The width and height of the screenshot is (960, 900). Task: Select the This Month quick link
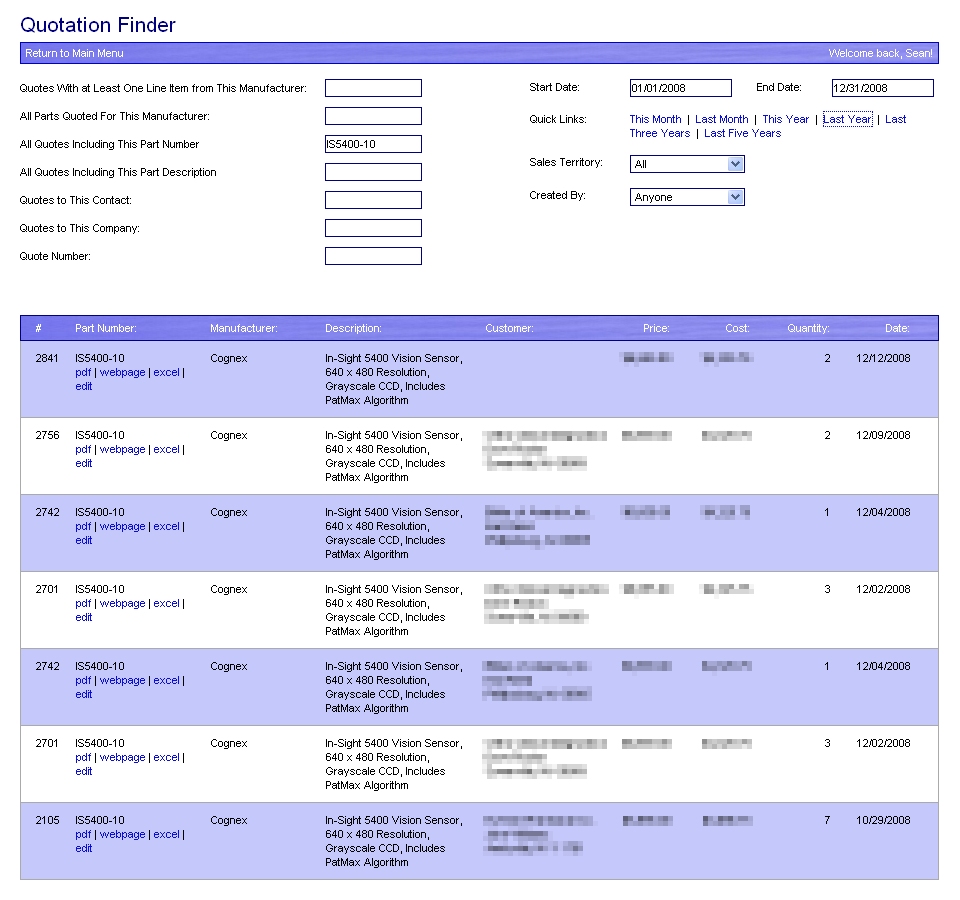click(655, 119)
